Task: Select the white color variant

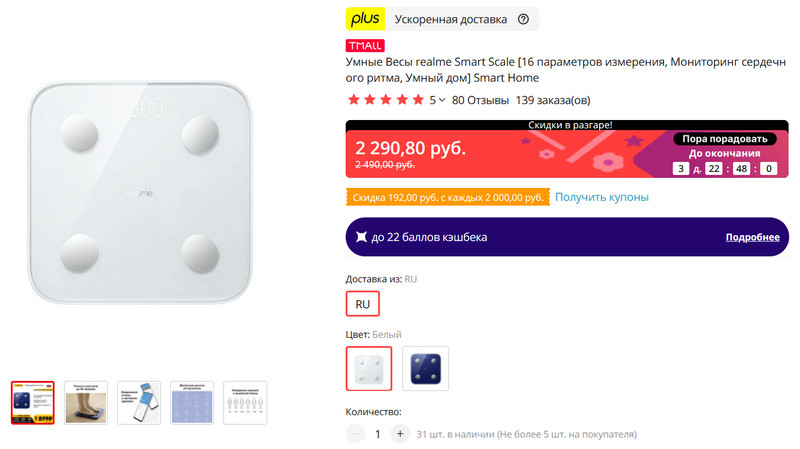Action: [369, 368]
